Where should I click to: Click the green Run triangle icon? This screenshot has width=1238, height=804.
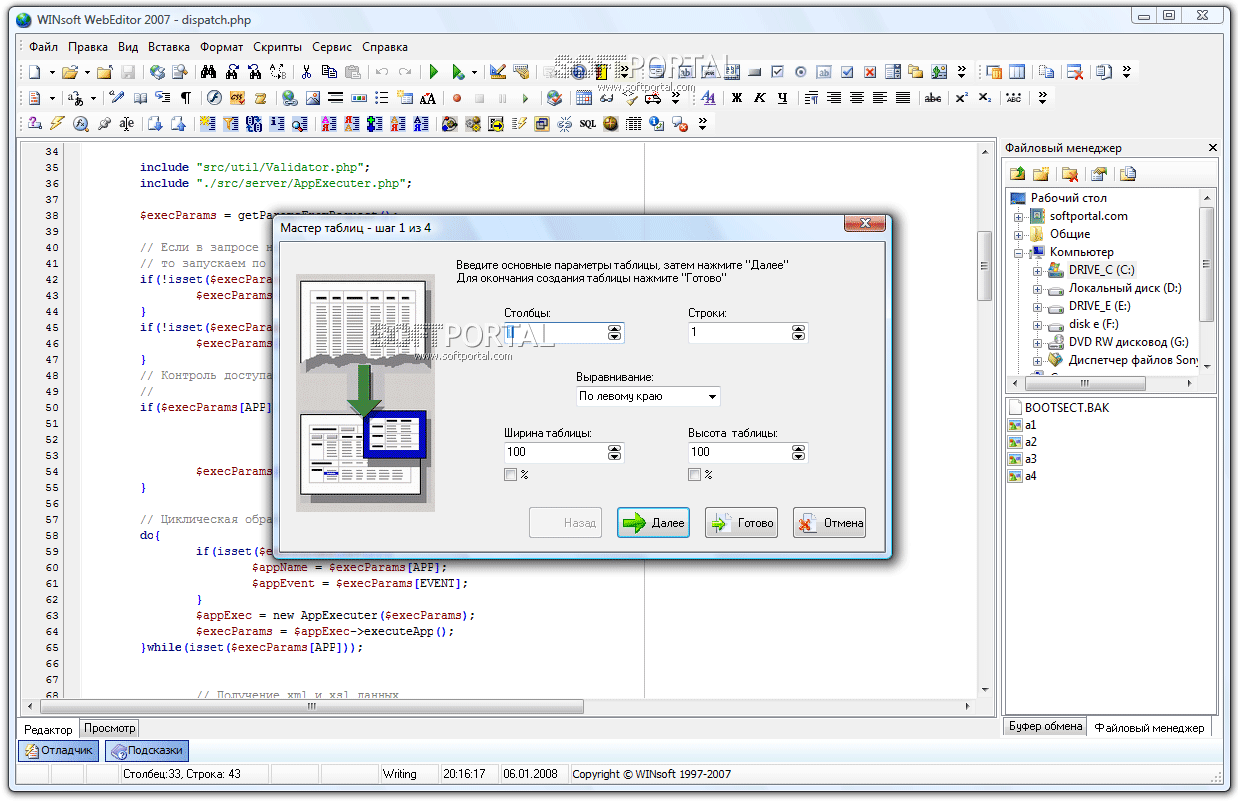click(x=434, y=72)
